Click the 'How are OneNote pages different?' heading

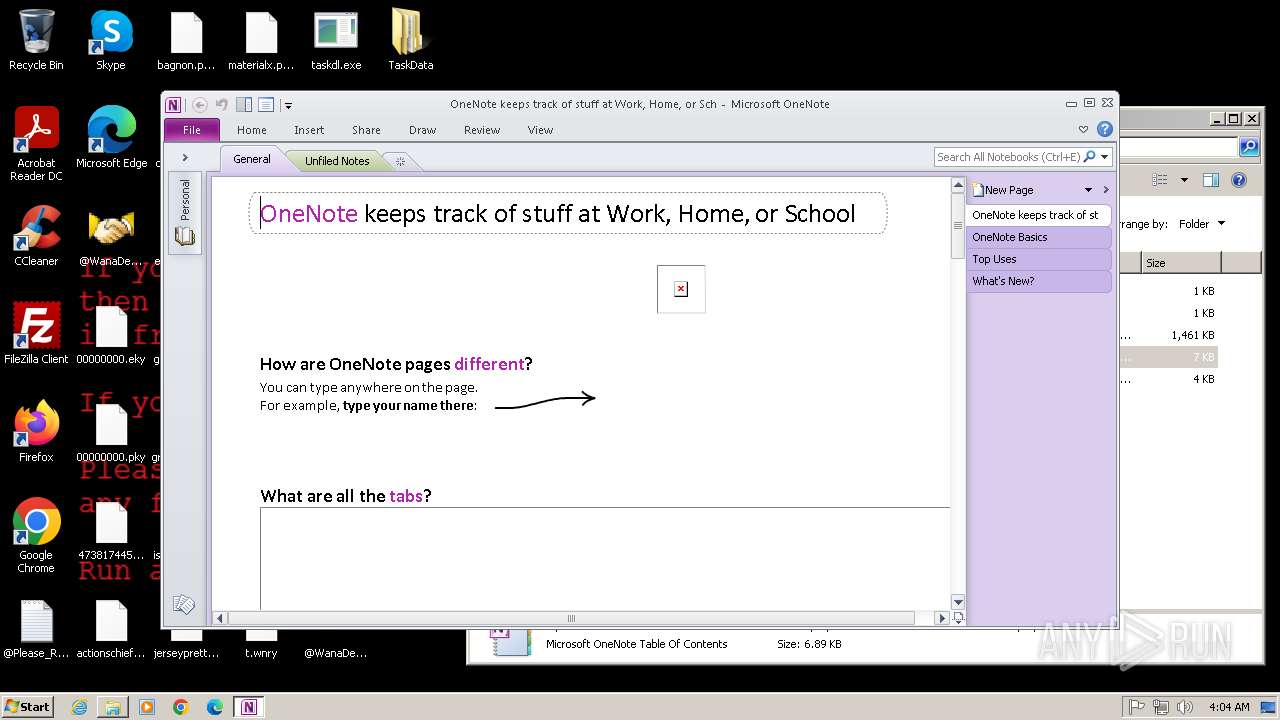396,364
